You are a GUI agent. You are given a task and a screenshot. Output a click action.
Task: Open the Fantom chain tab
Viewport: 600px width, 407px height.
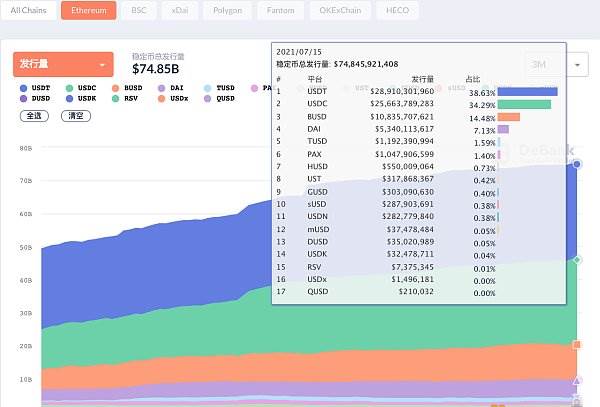coord(280,10)
